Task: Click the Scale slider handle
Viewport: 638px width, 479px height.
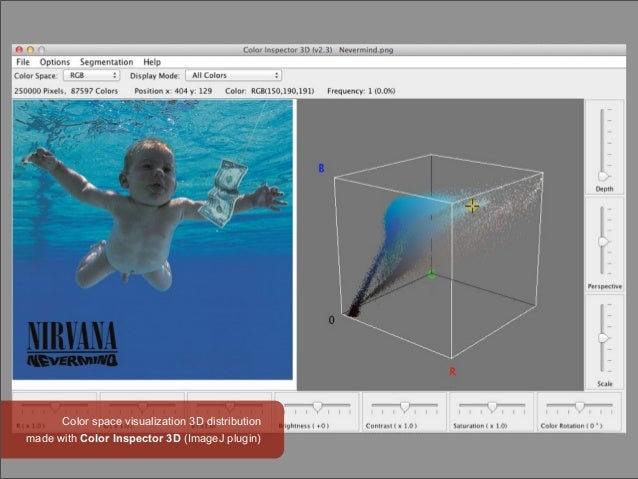Action: click(603, 338)
